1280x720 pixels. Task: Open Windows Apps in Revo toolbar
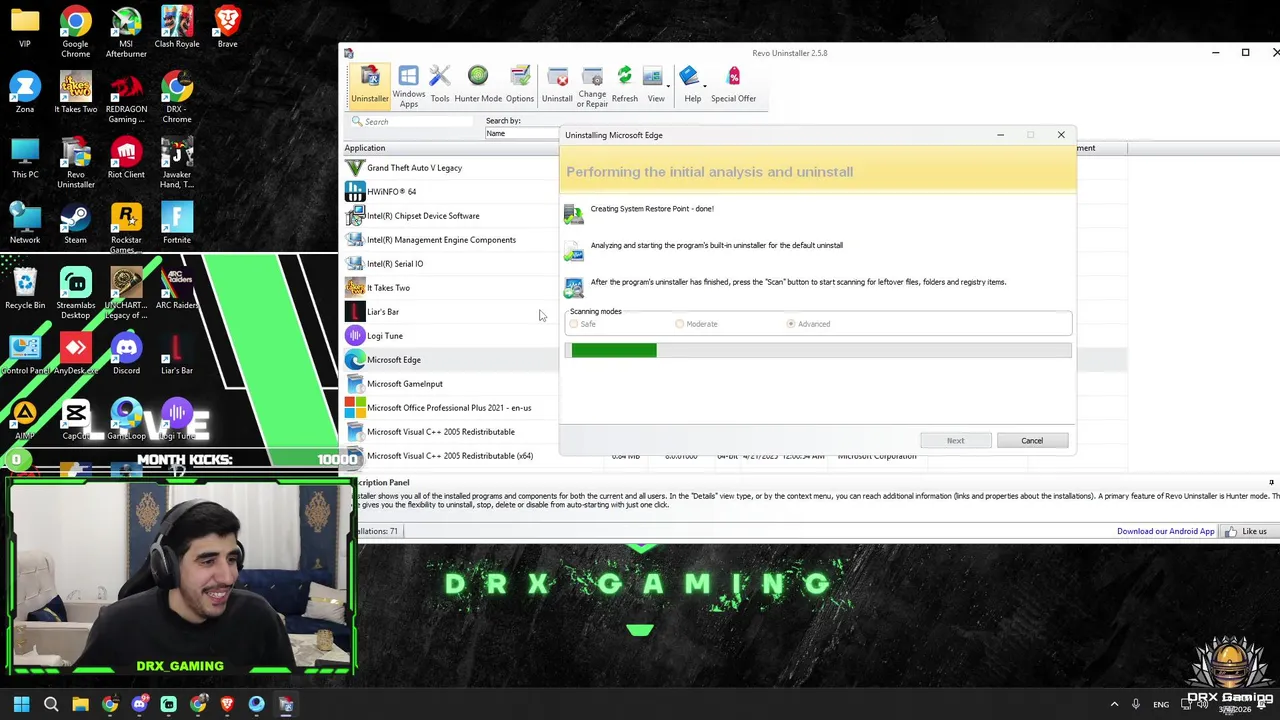coord(408,86)
